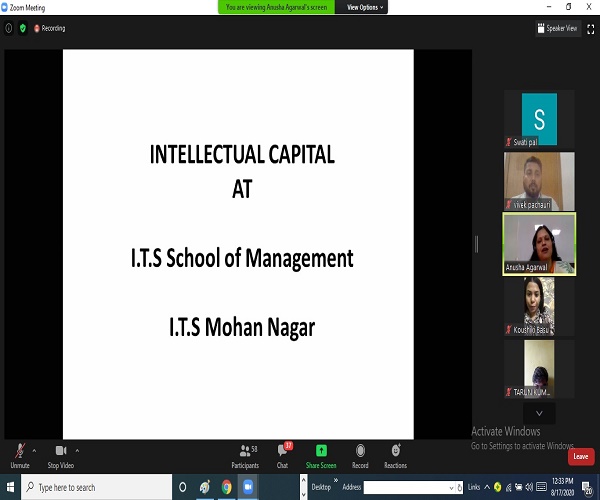Screen dimensions: 600x500
Task: Open the Participants panel
Action: pos(245,456)
